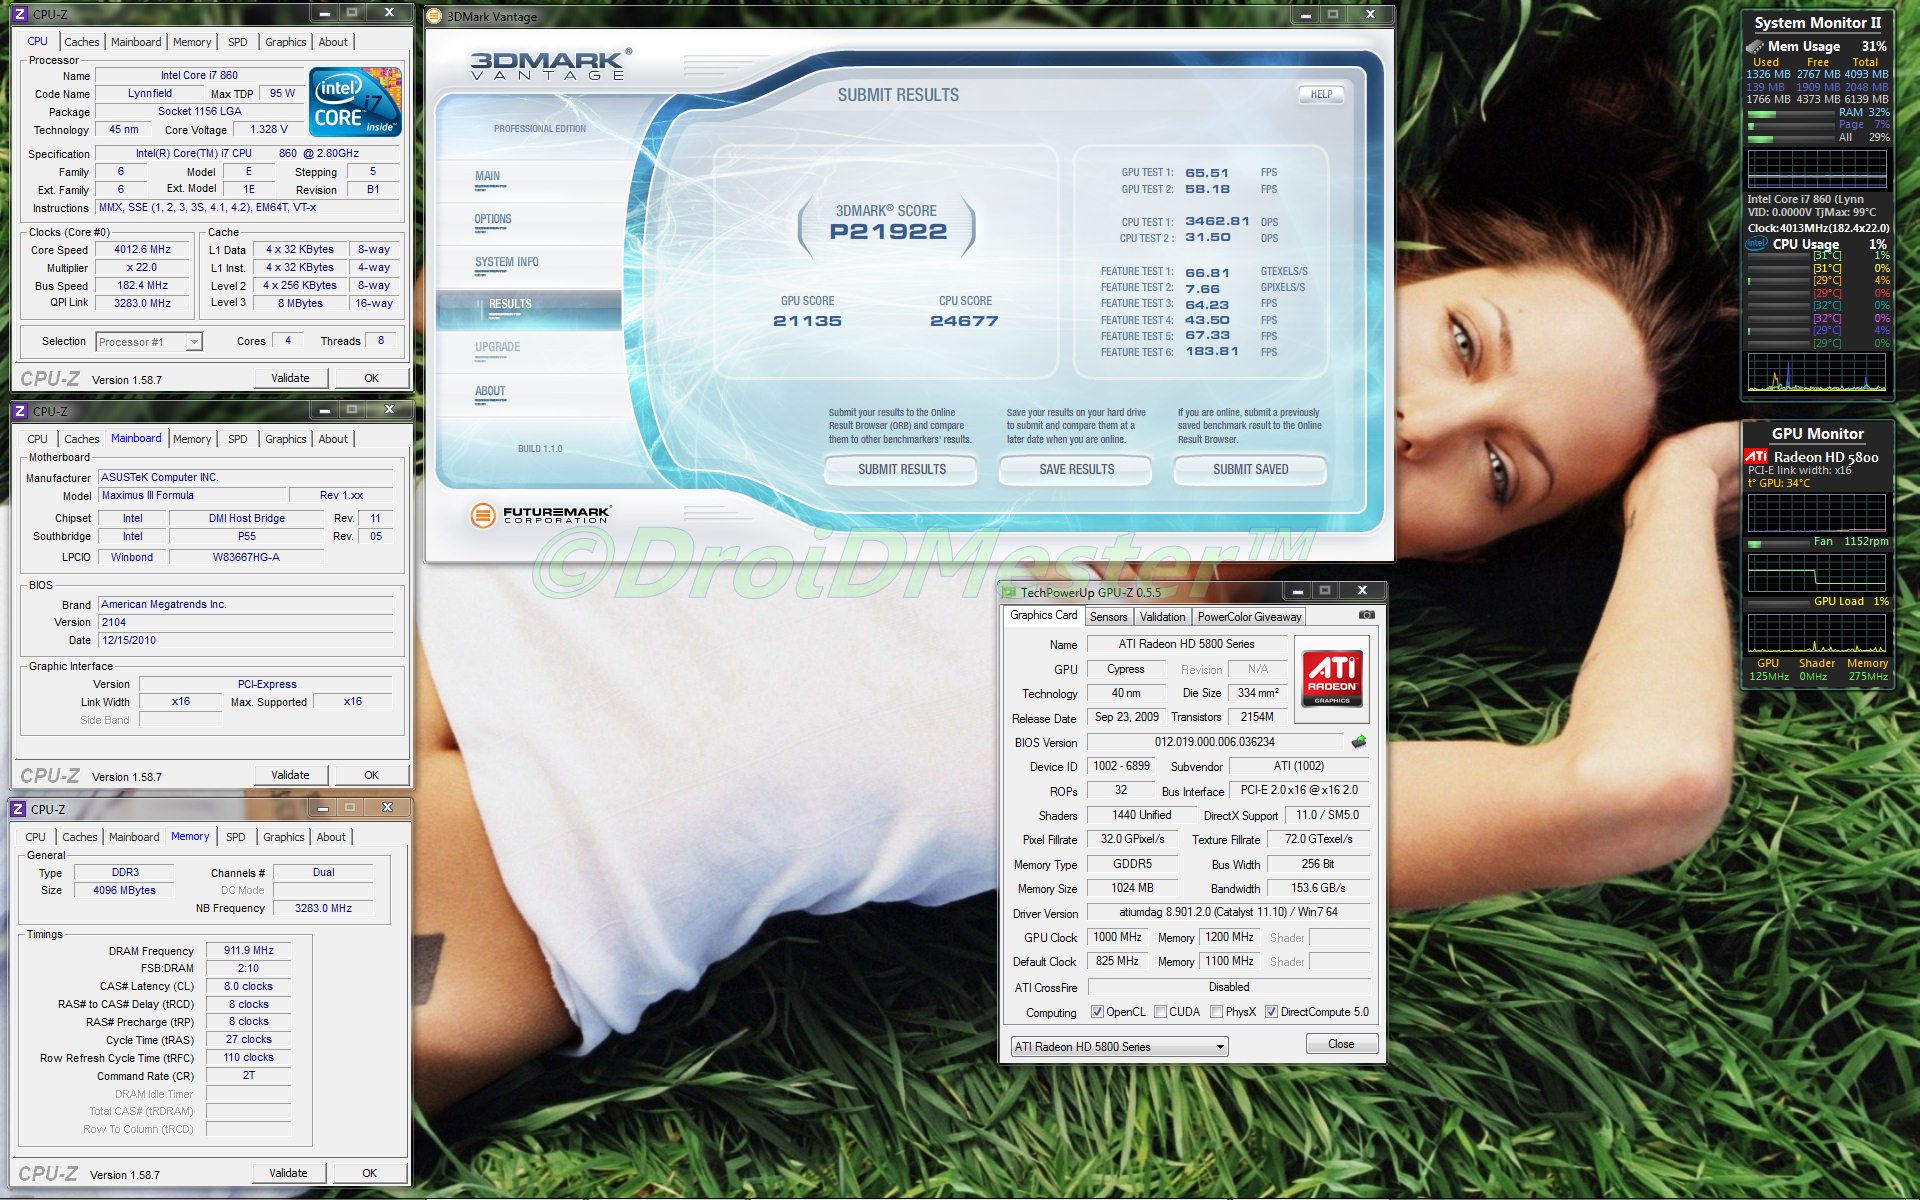Click the CPU-Z title icon of the Mainboard window

[x=20, y=411]
